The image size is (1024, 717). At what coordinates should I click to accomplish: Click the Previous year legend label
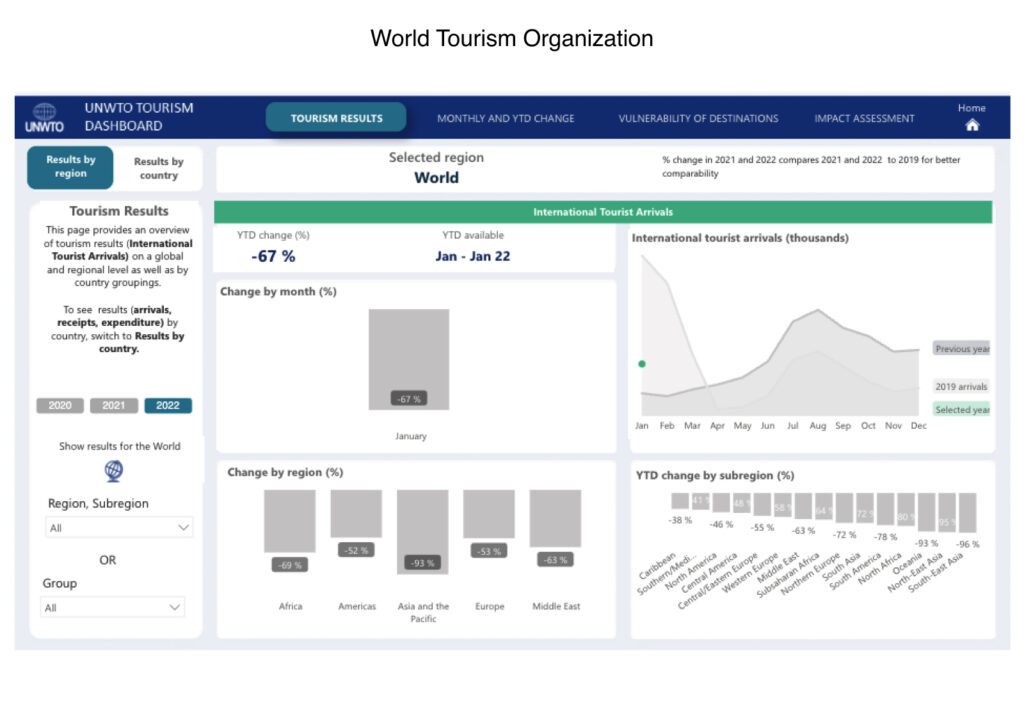(961, 349)
